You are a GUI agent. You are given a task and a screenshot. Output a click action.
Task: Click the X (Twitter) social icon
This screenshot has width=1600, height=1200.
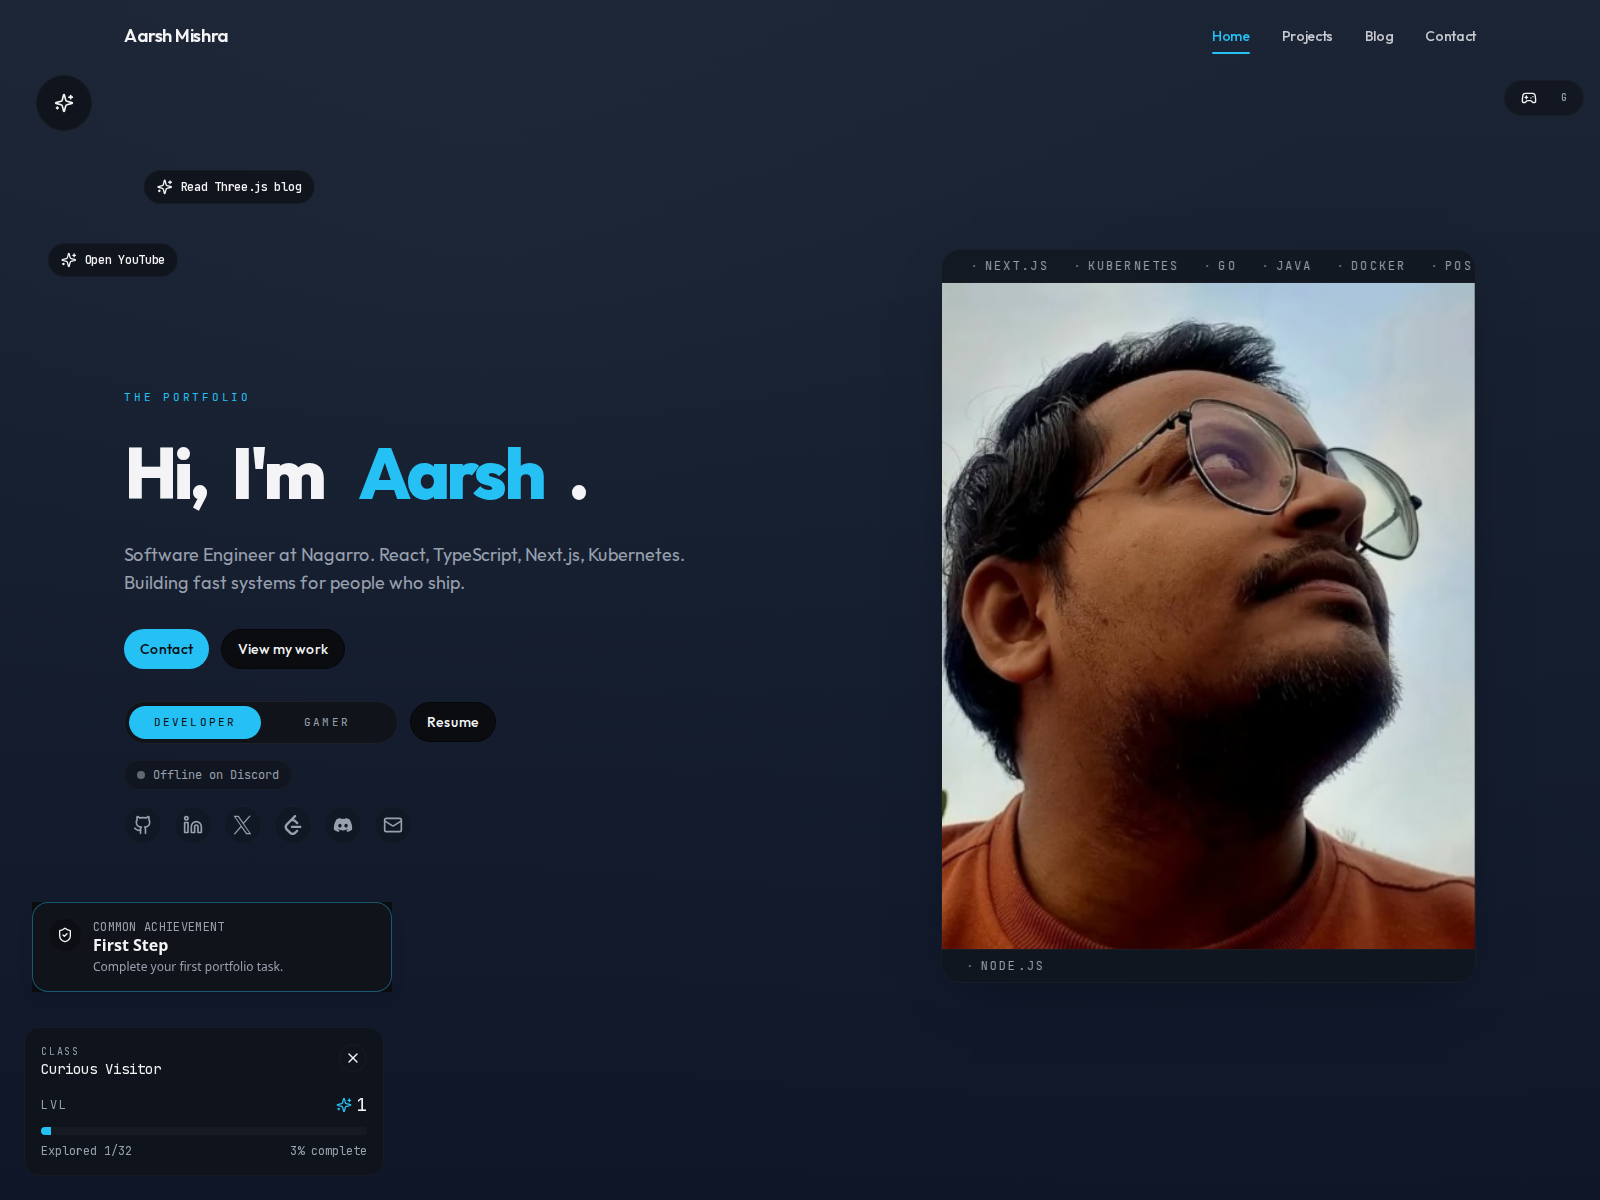coord(243,825)
